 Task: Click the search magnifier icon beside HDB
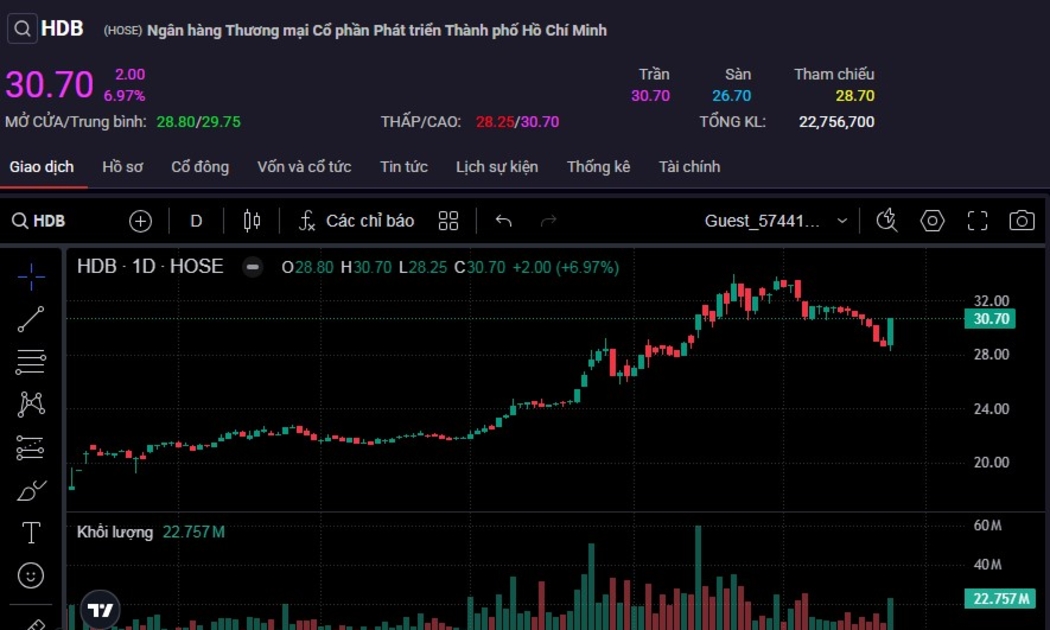(22, 29)
